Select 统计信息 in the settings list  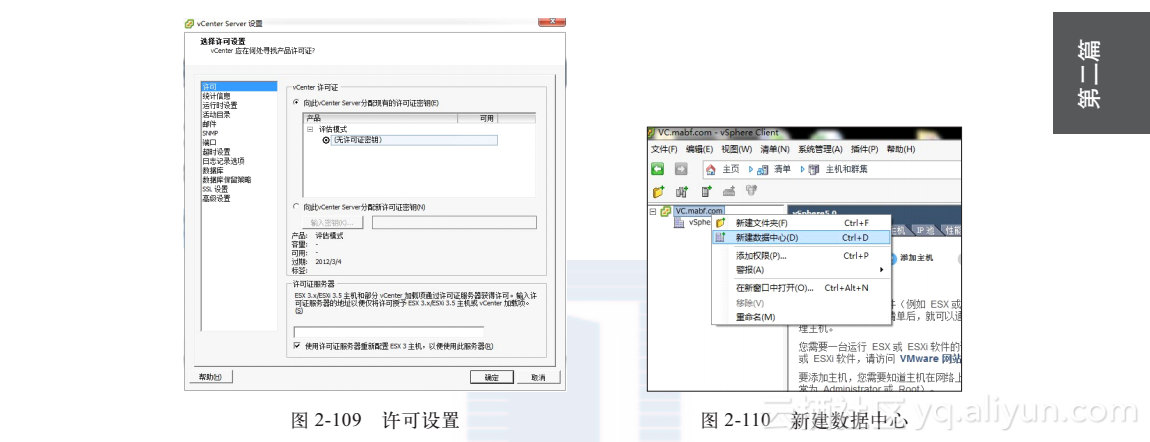point(238,96)
